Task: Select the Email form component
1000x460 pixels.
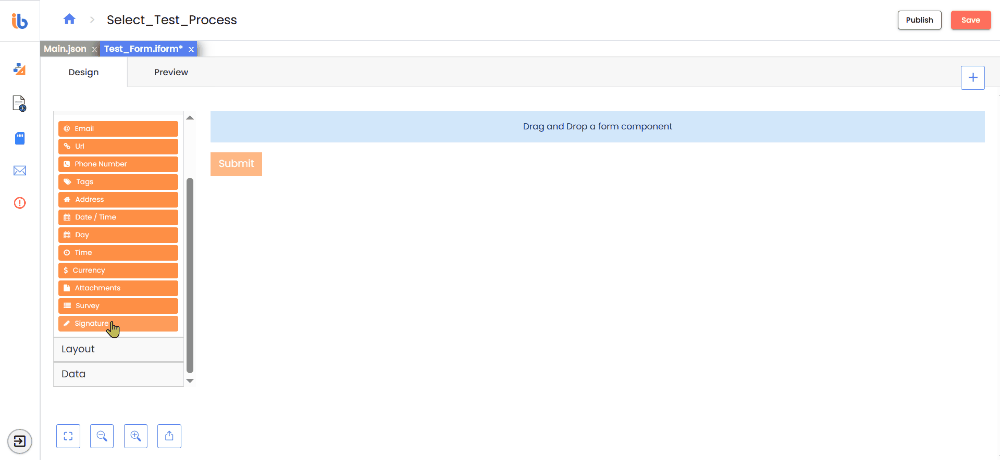Action: pos(118,129)
